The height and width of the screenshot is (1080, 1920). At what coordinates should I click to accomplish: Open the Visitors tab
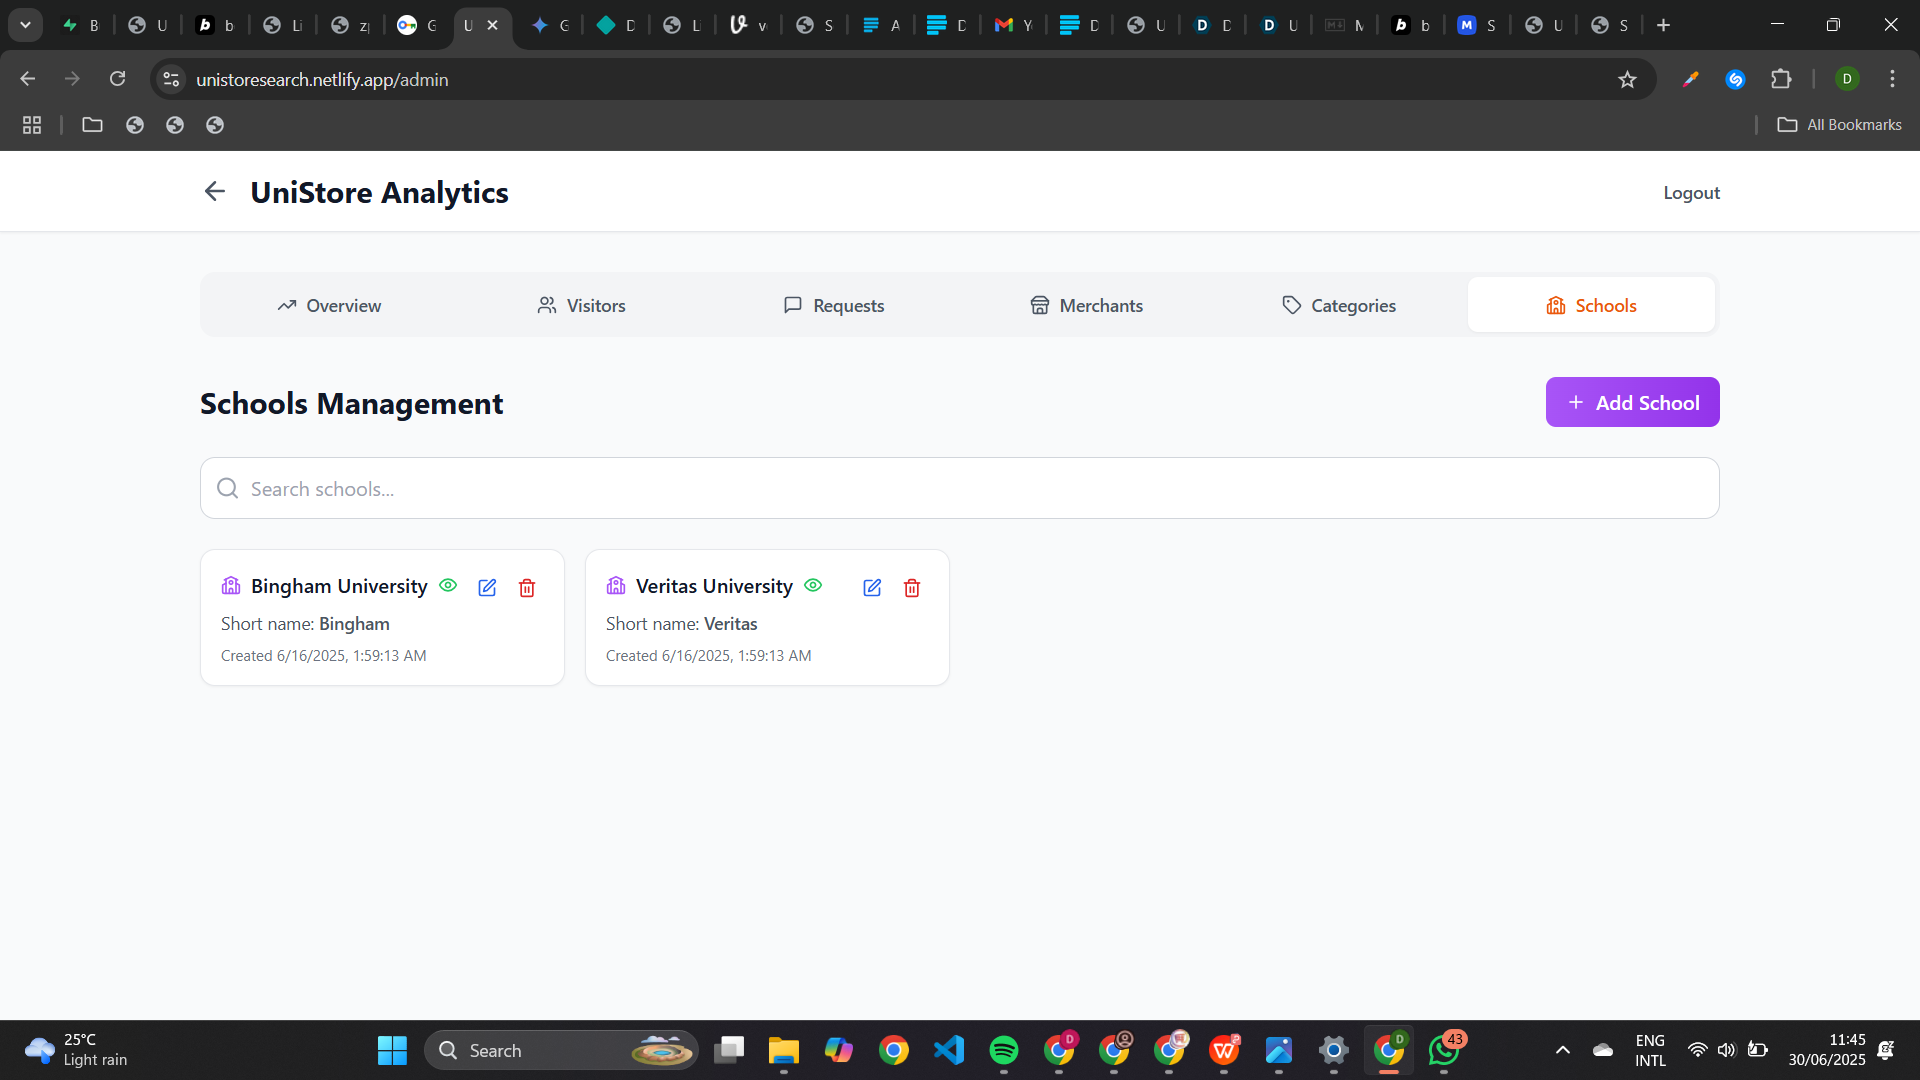(x=581, y=306)
